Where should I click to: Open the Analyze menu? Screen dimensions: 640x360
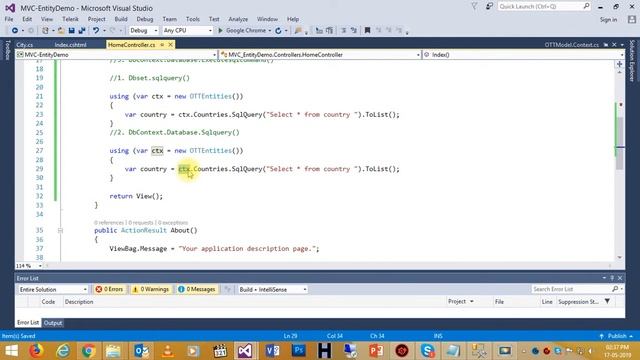pyautogui.click(x=238, y=19)
